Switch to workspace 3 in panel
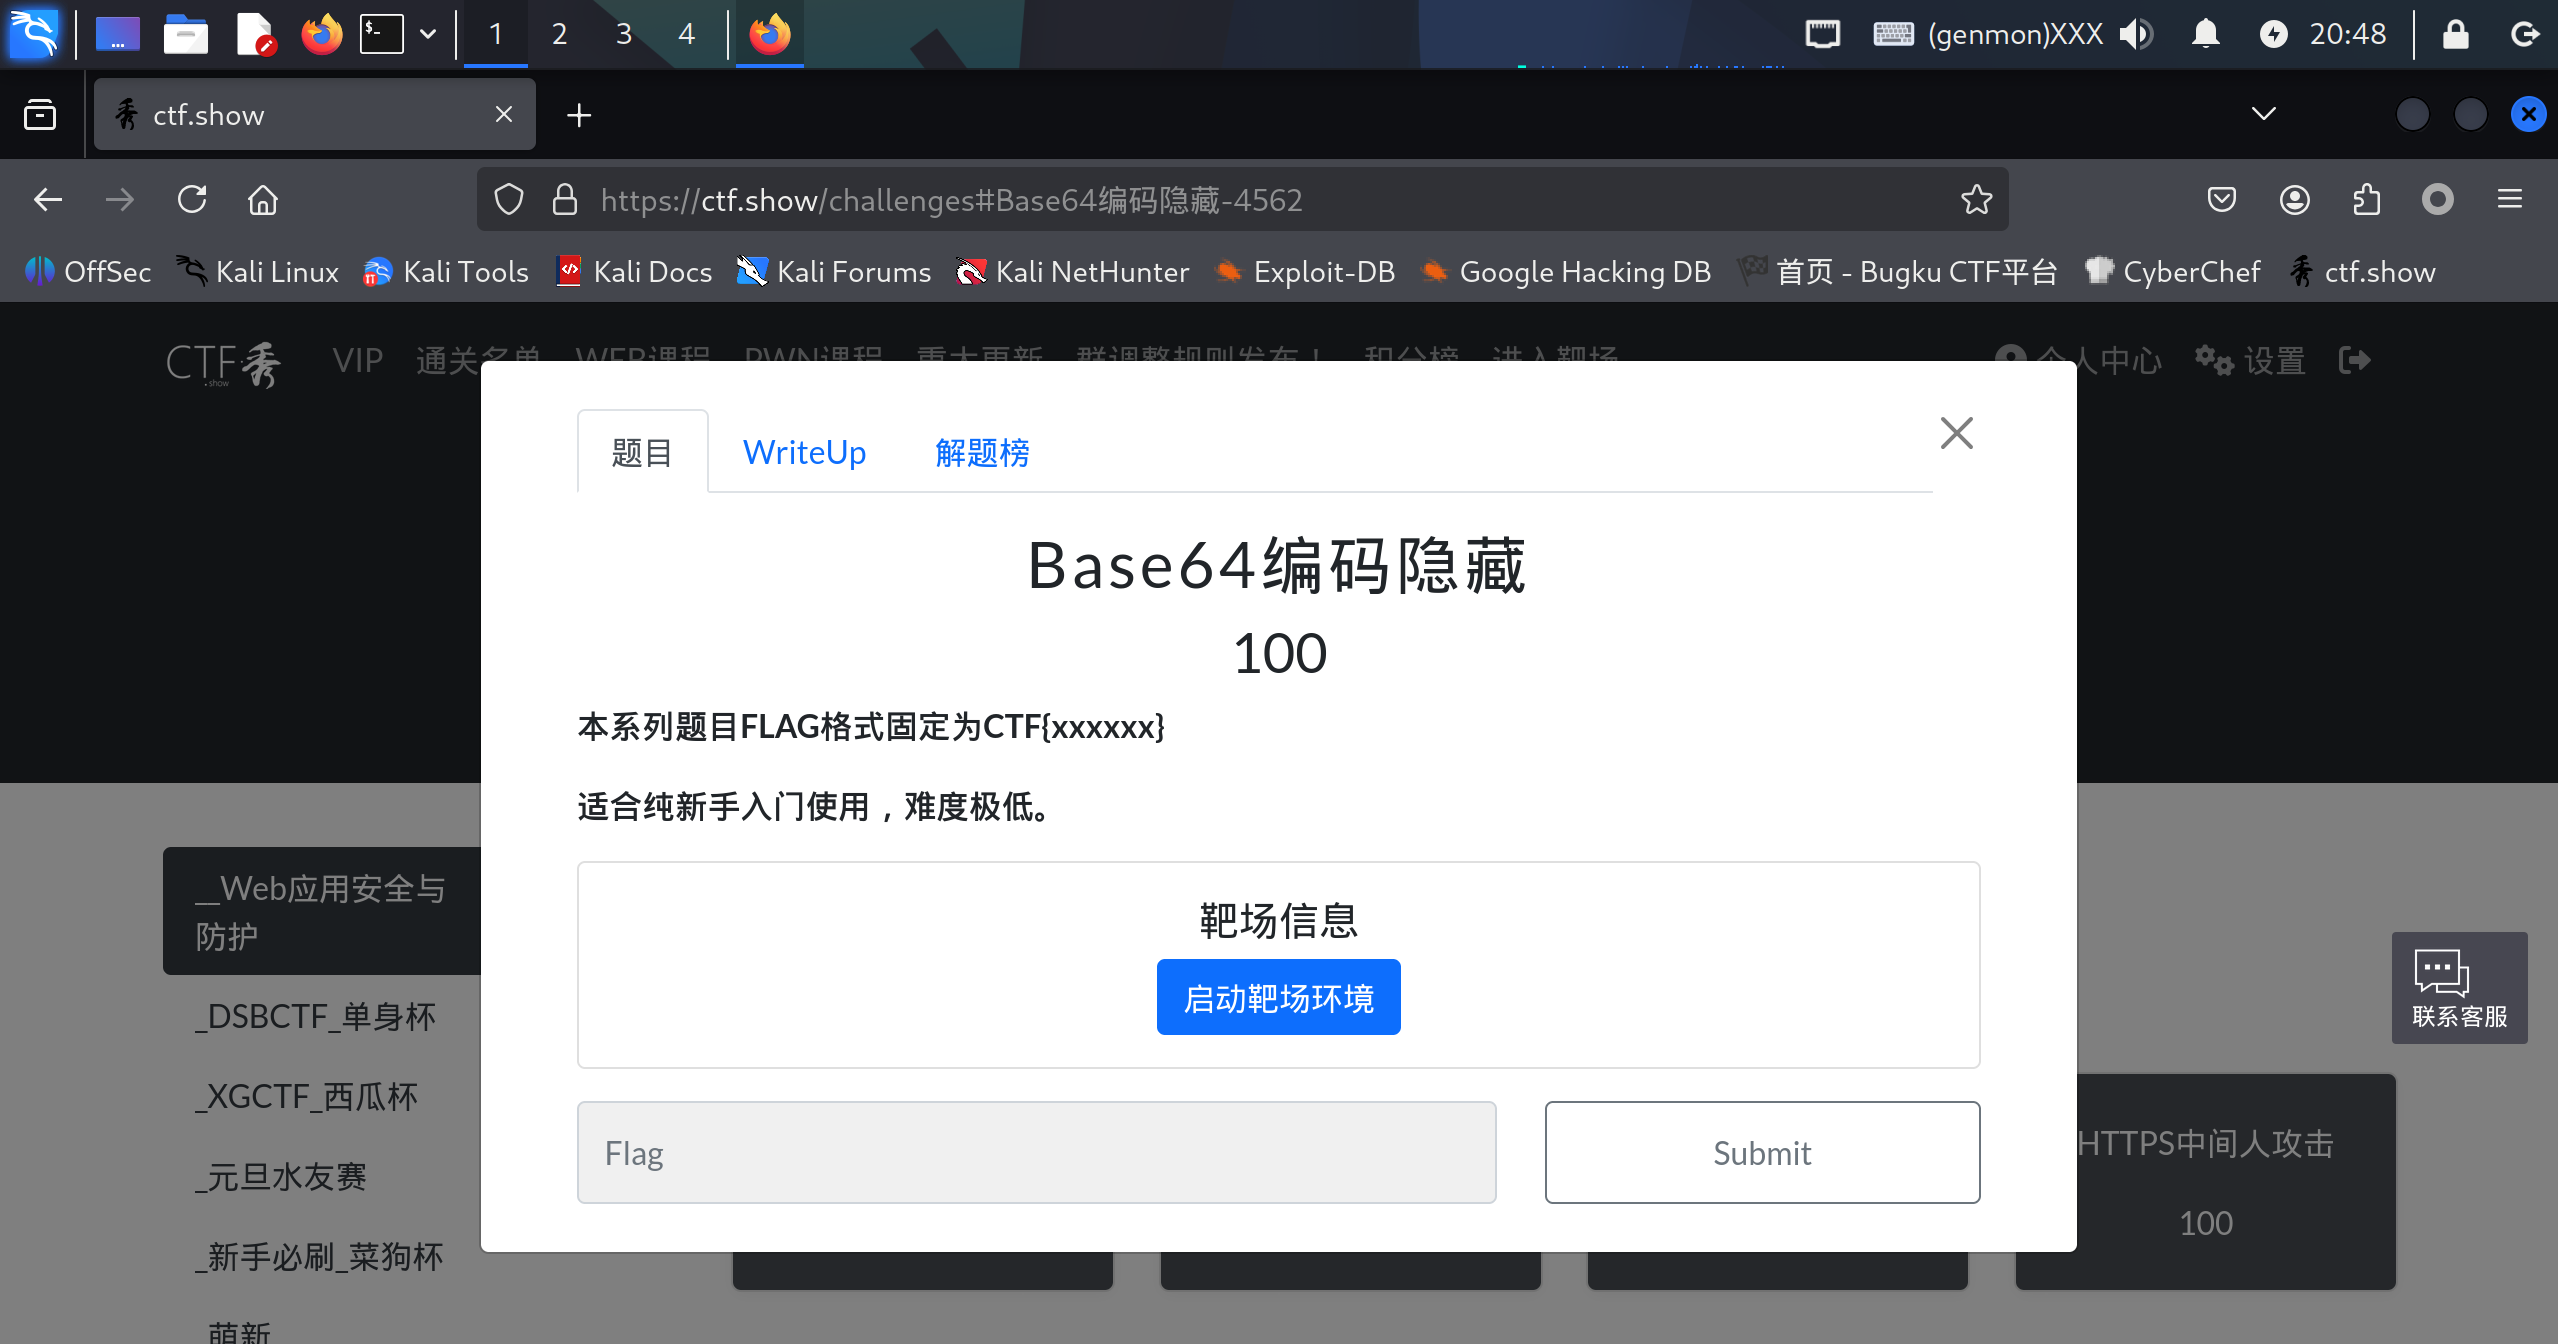This screenshot has height=1344, width=2558. click(623, 34)
